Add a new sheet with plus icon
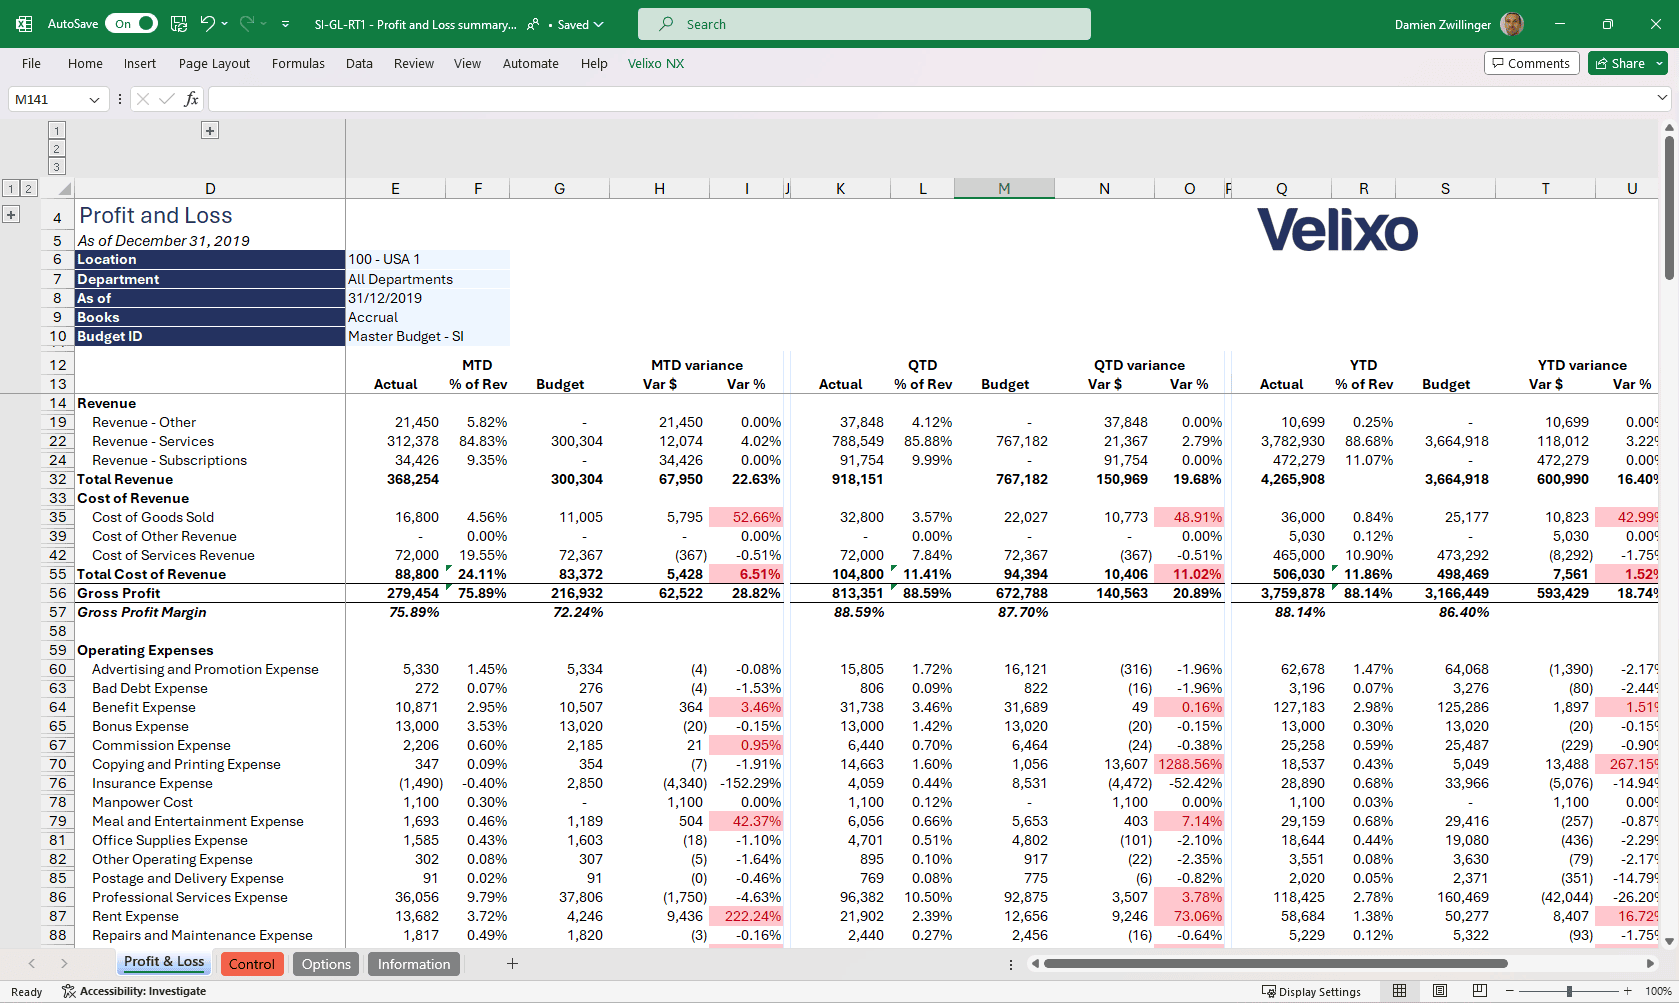 [512, 964]
